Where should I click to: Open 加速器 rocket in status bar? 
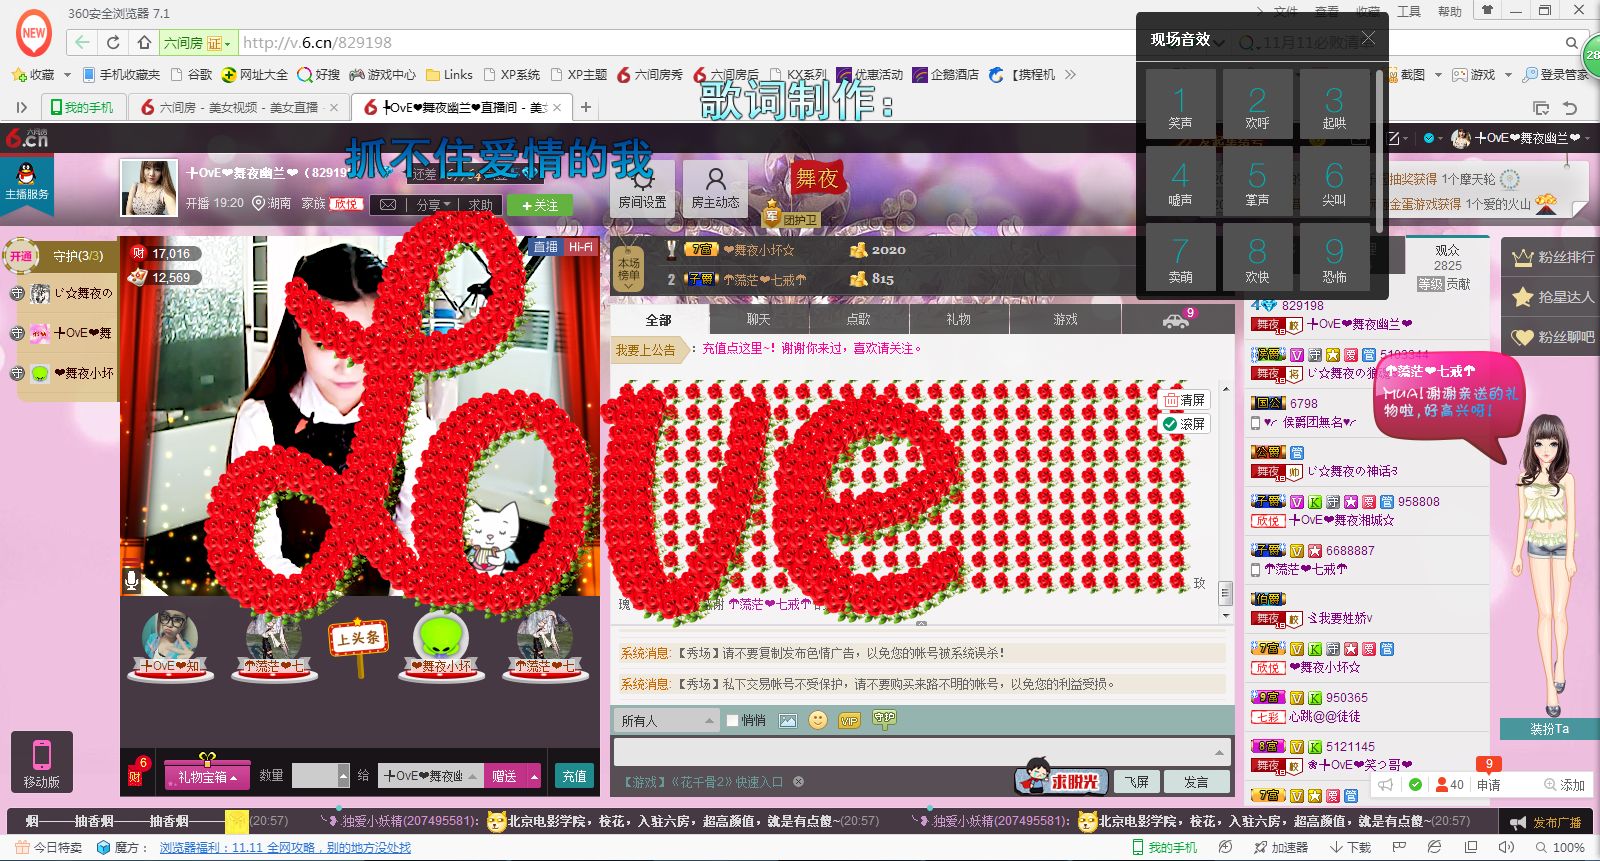[1281, 847]
